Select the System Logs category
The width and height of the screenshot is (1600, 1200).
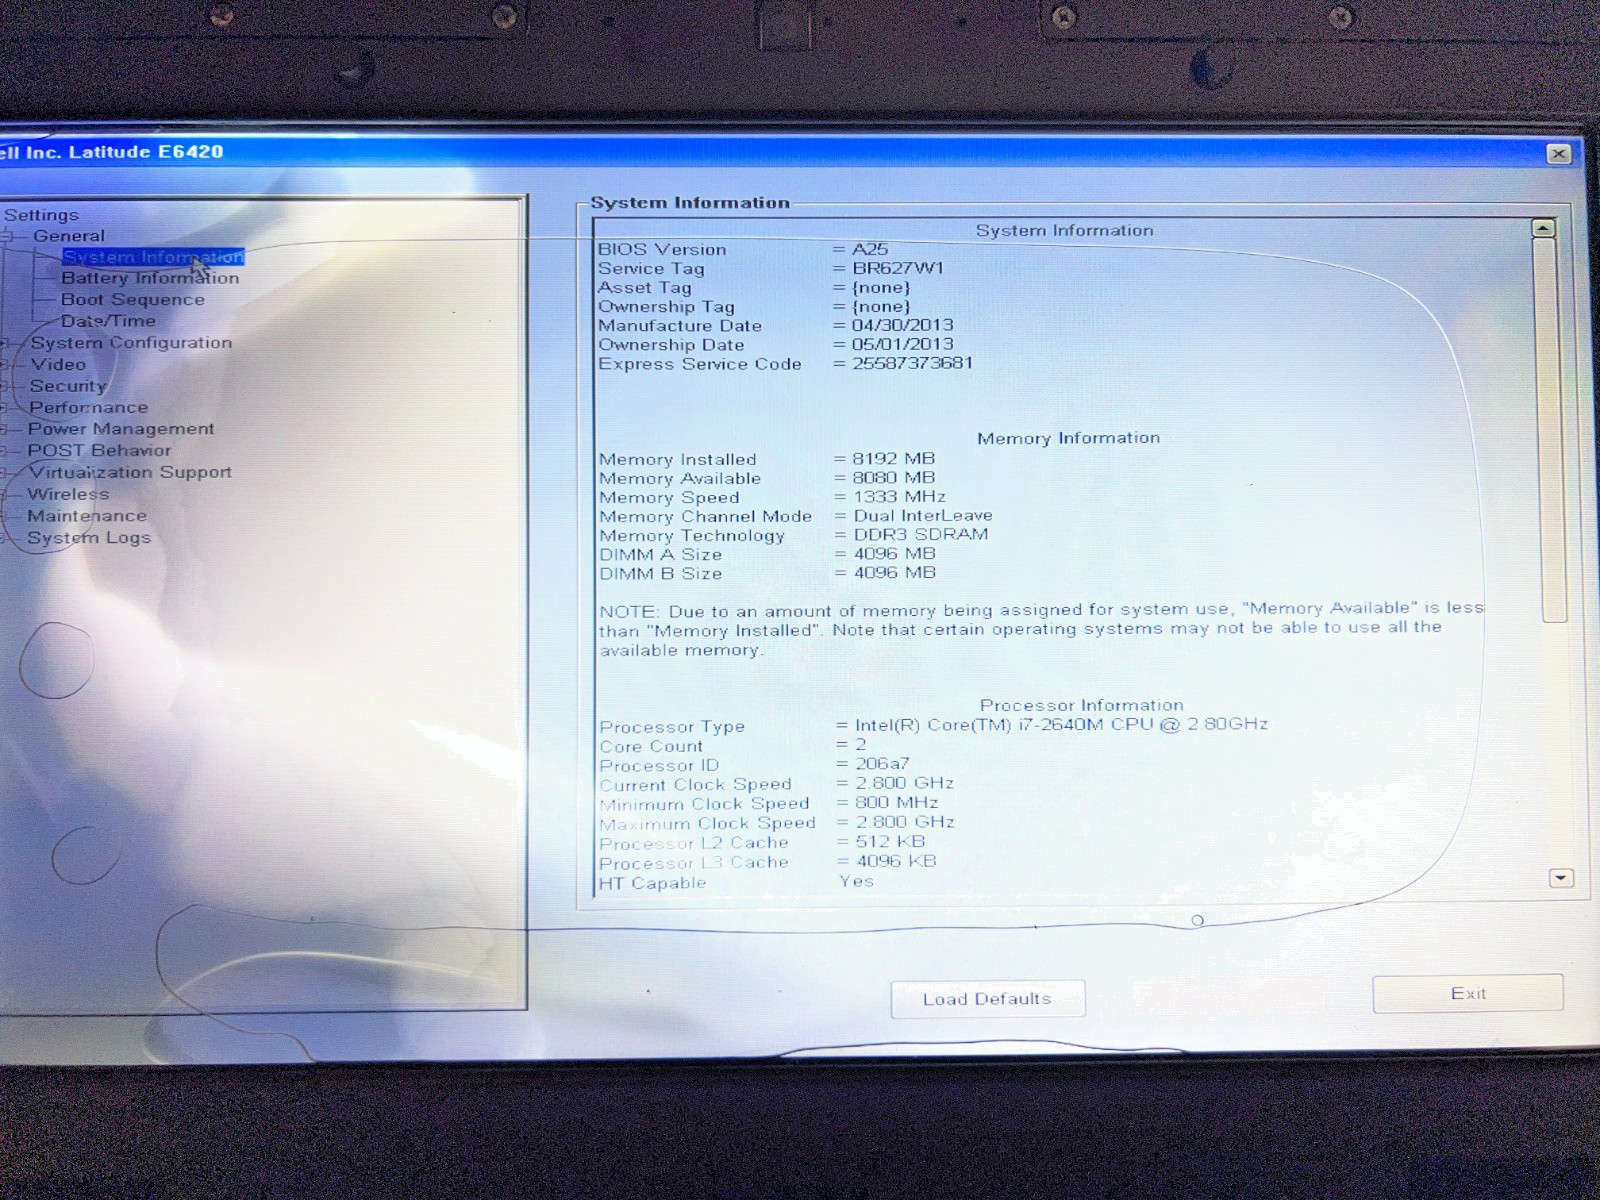tap(89, 538)
